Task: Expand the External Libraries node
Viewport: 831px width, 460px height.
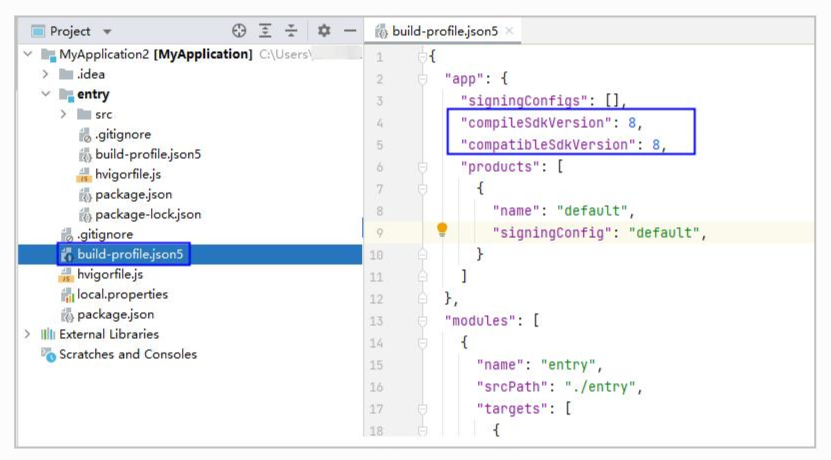Action: point(28,334)
